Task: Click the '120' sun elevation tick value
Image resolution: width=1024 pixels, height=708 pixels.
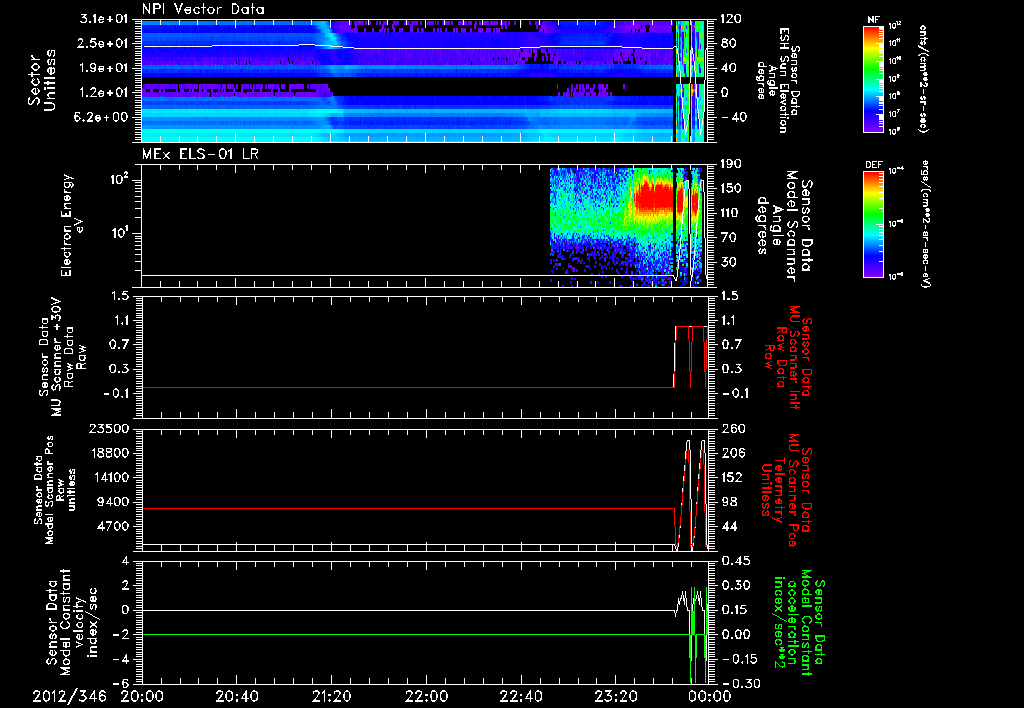Action: (731, 19)
